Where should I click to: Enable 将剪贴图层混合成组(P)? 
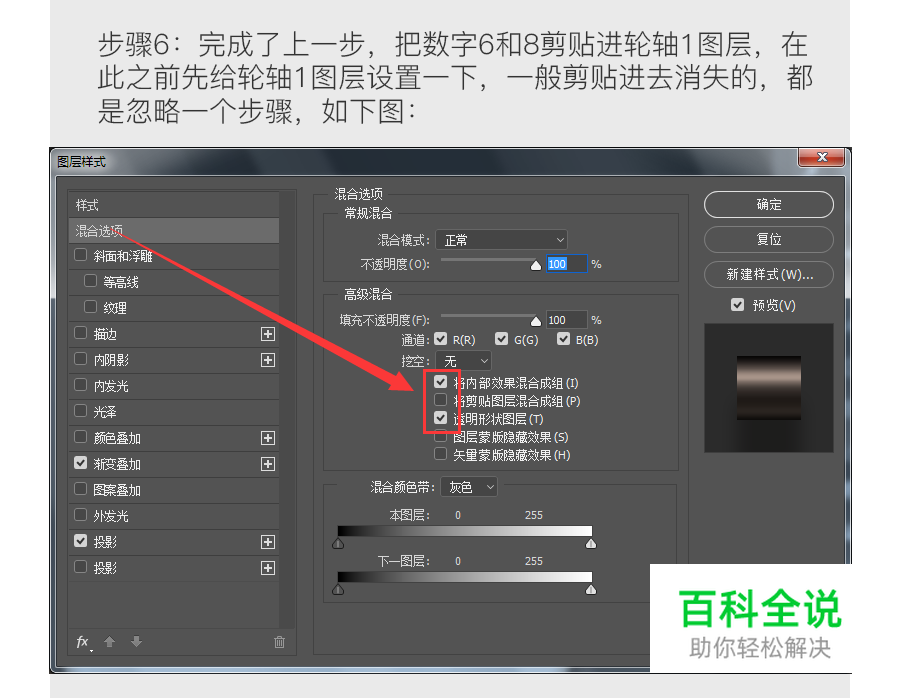coord(440,399)
